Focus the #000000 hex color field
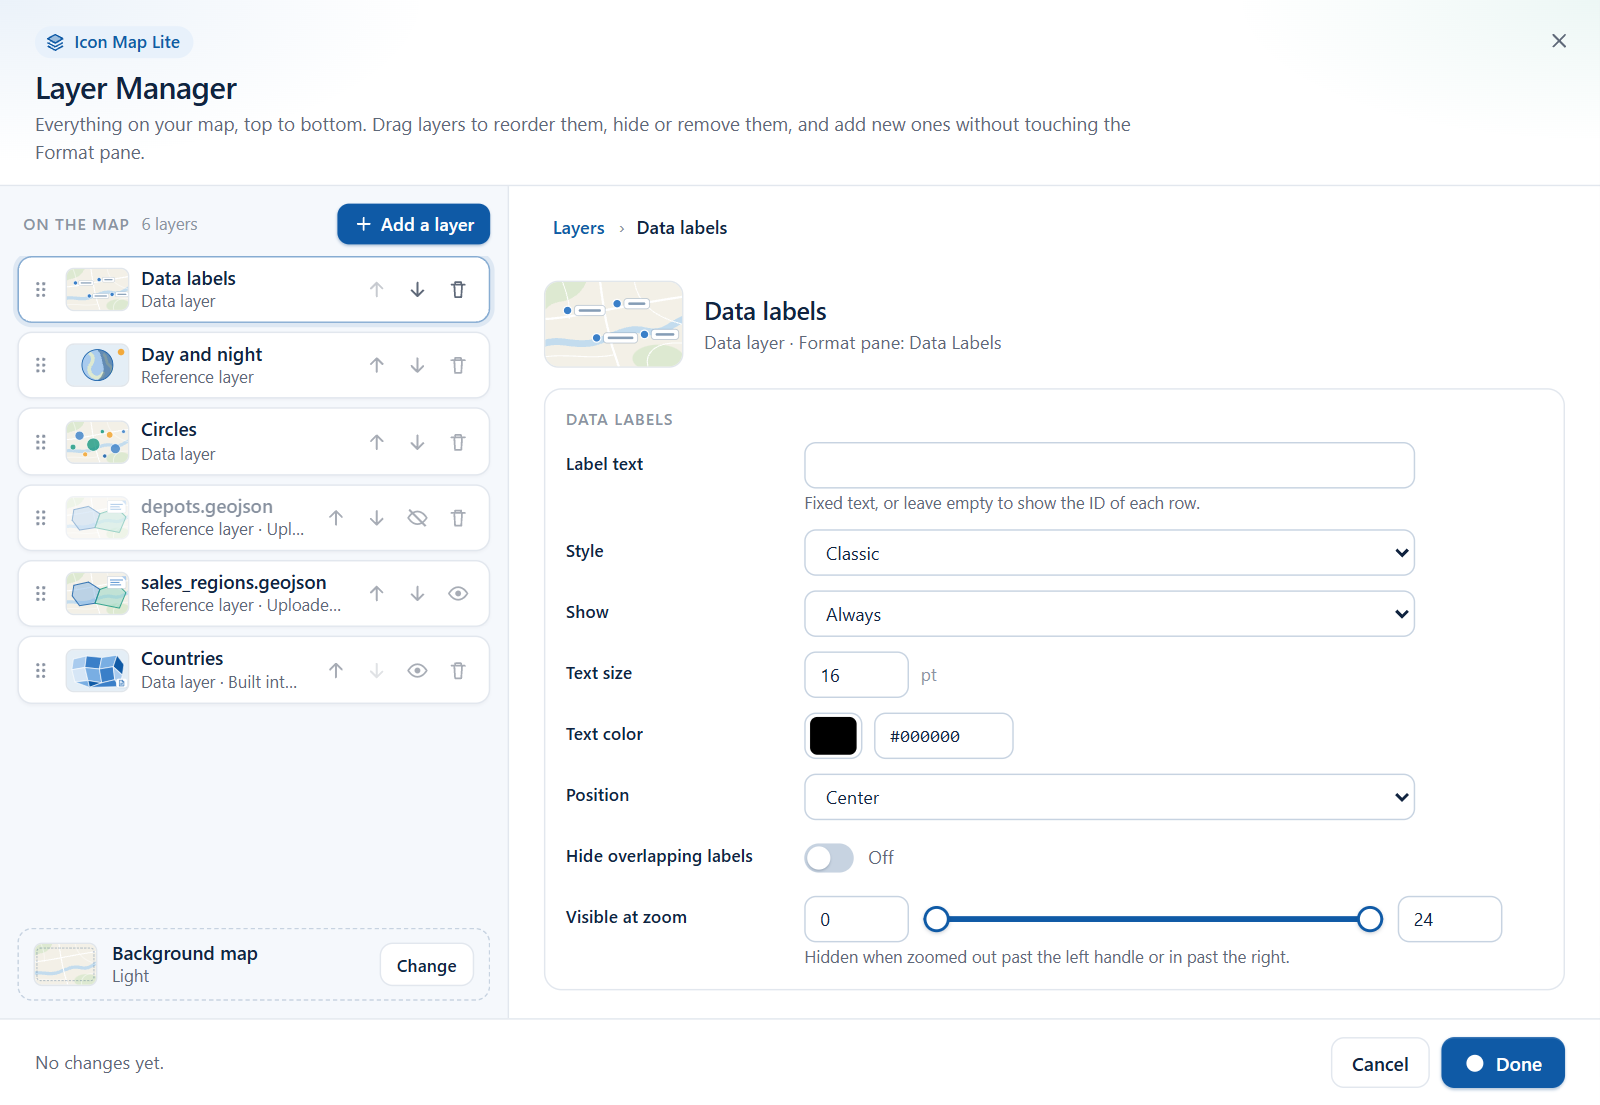This screenshot has height=1105, width=1600. (944, 736)
